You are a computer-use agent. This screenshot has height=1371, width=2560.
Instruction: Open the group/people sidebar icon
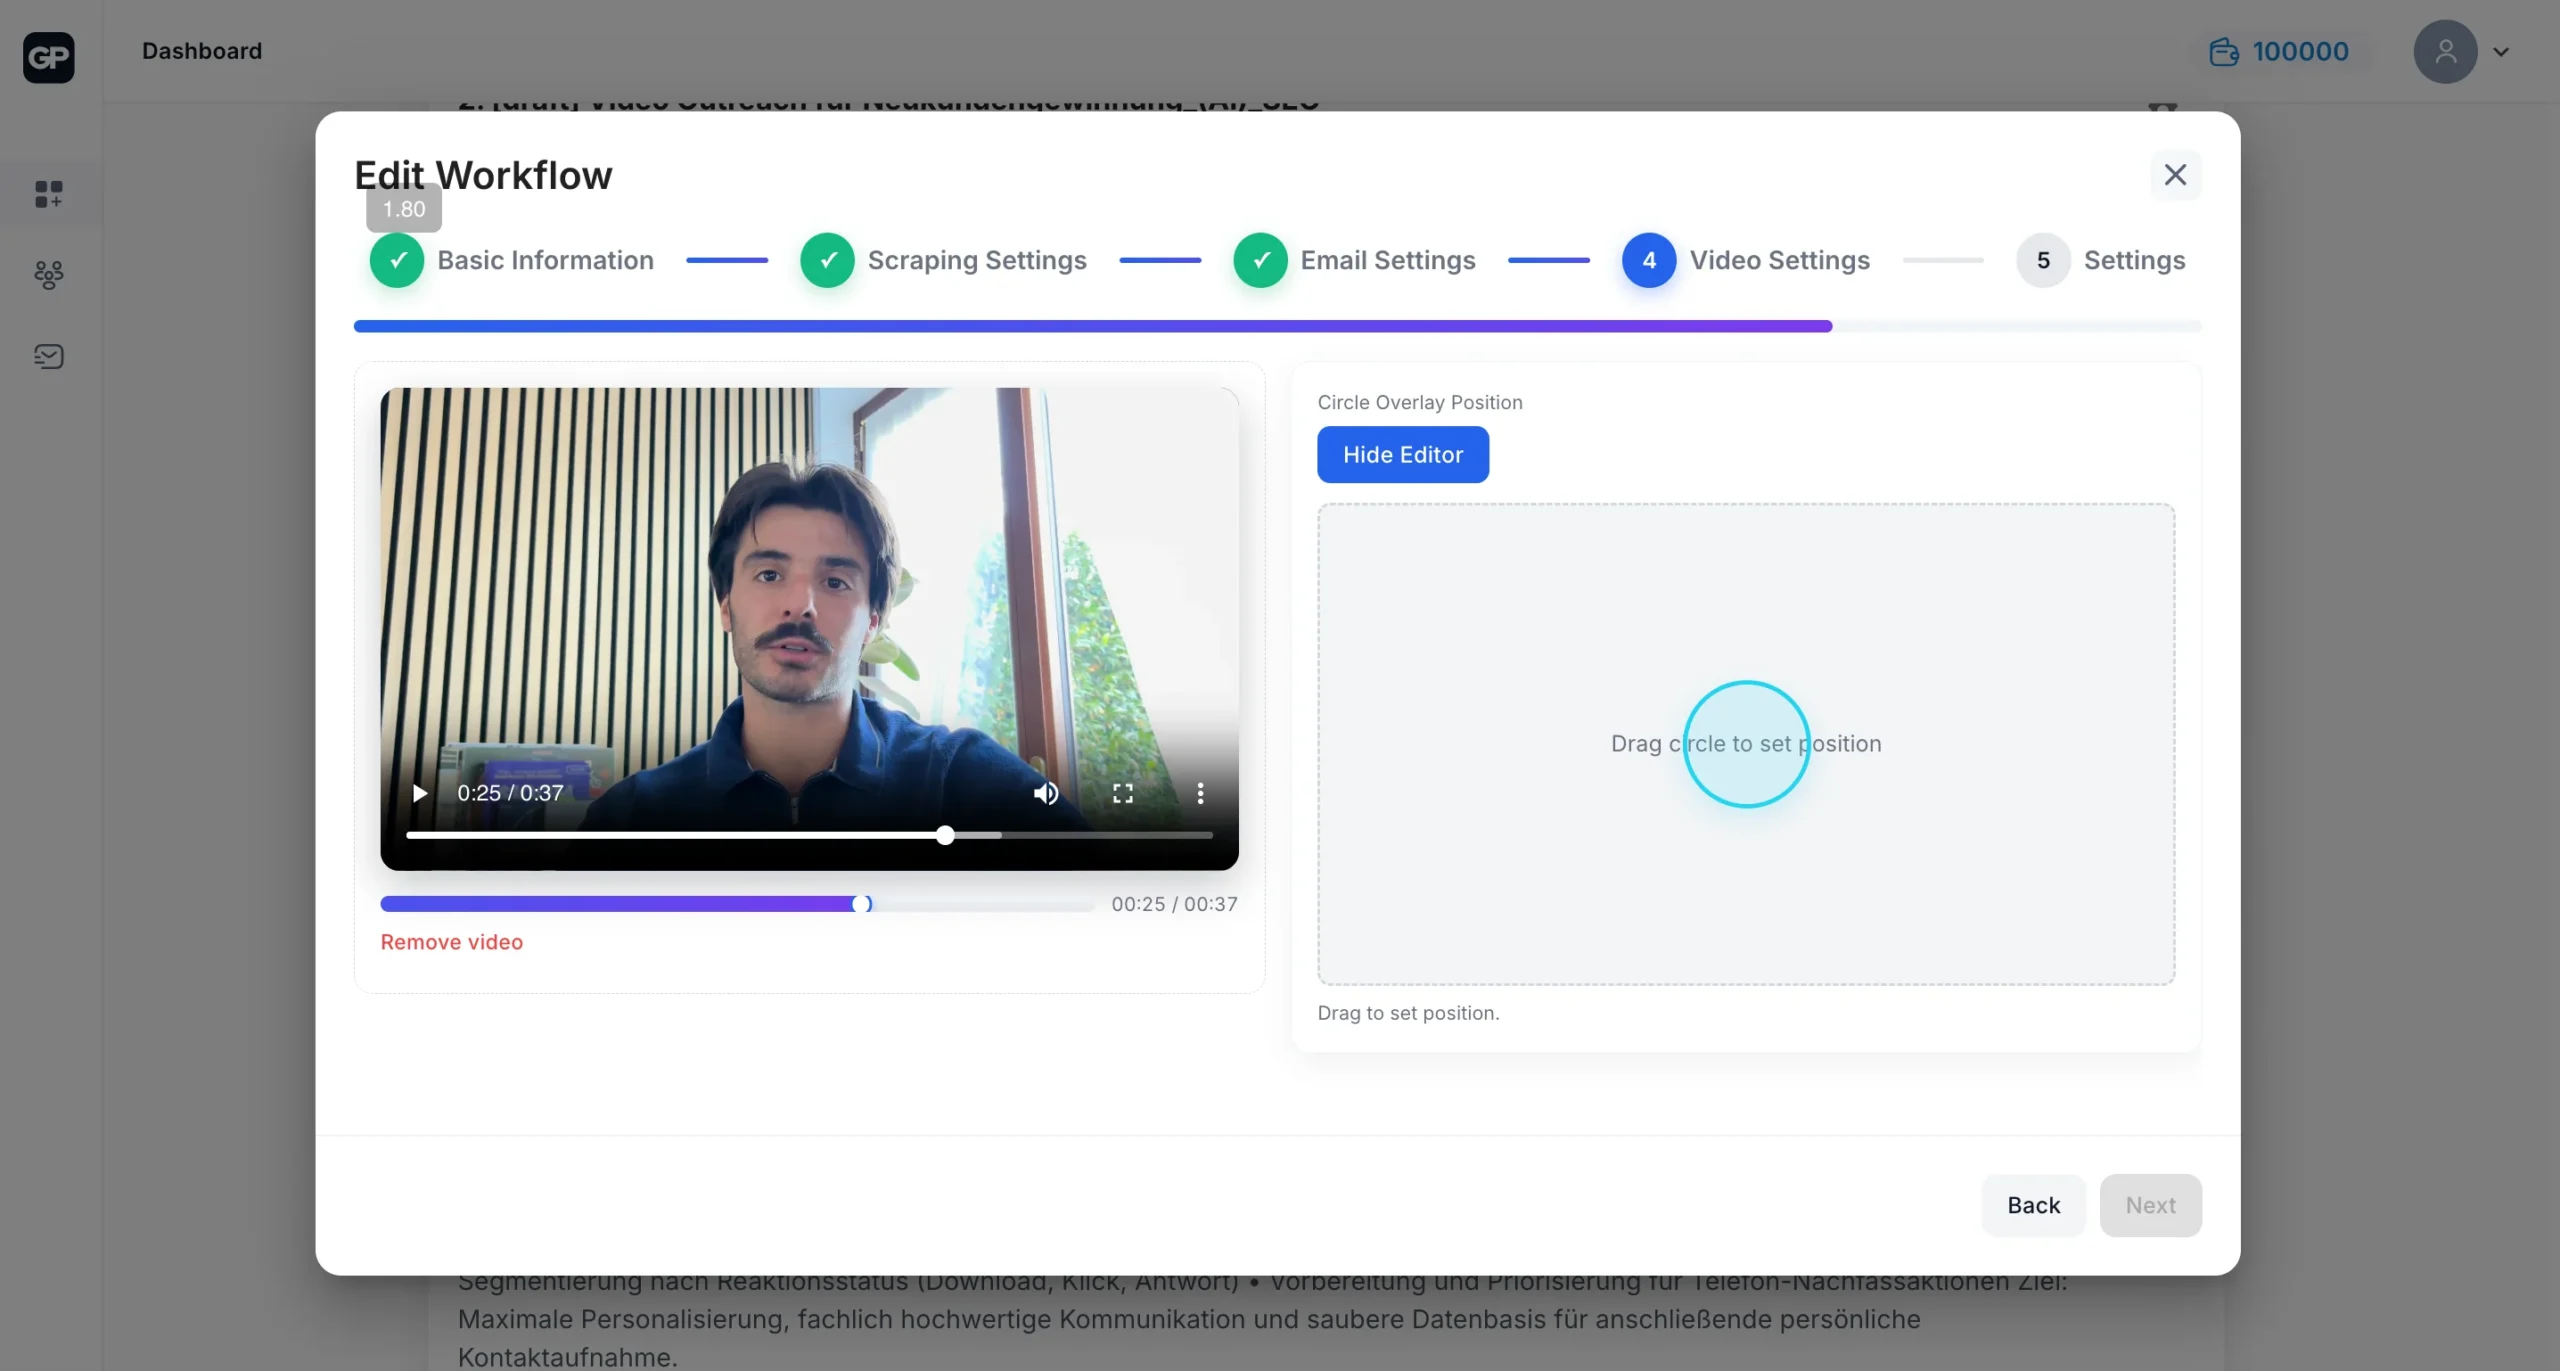coord(48,275)
